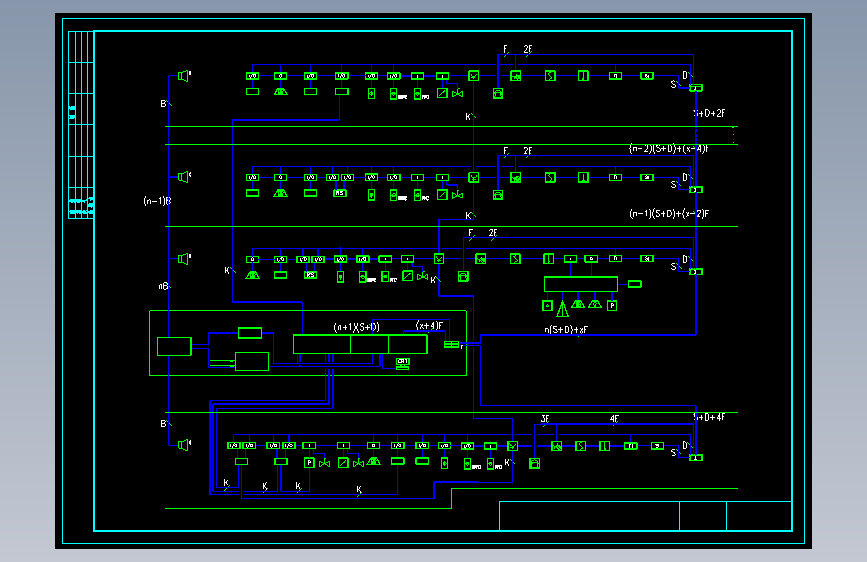Click the S+D+2F label at top right
867x562 pixels.
point(709,113)
